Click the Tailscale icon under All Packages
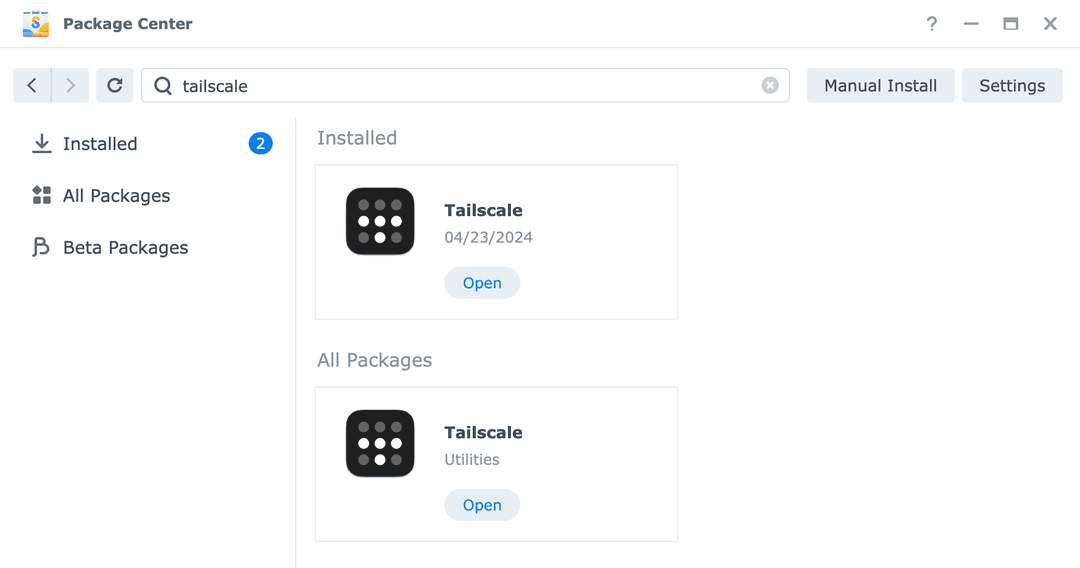The width and height of the screenshot is (1080, 568). tap(380, 443)
